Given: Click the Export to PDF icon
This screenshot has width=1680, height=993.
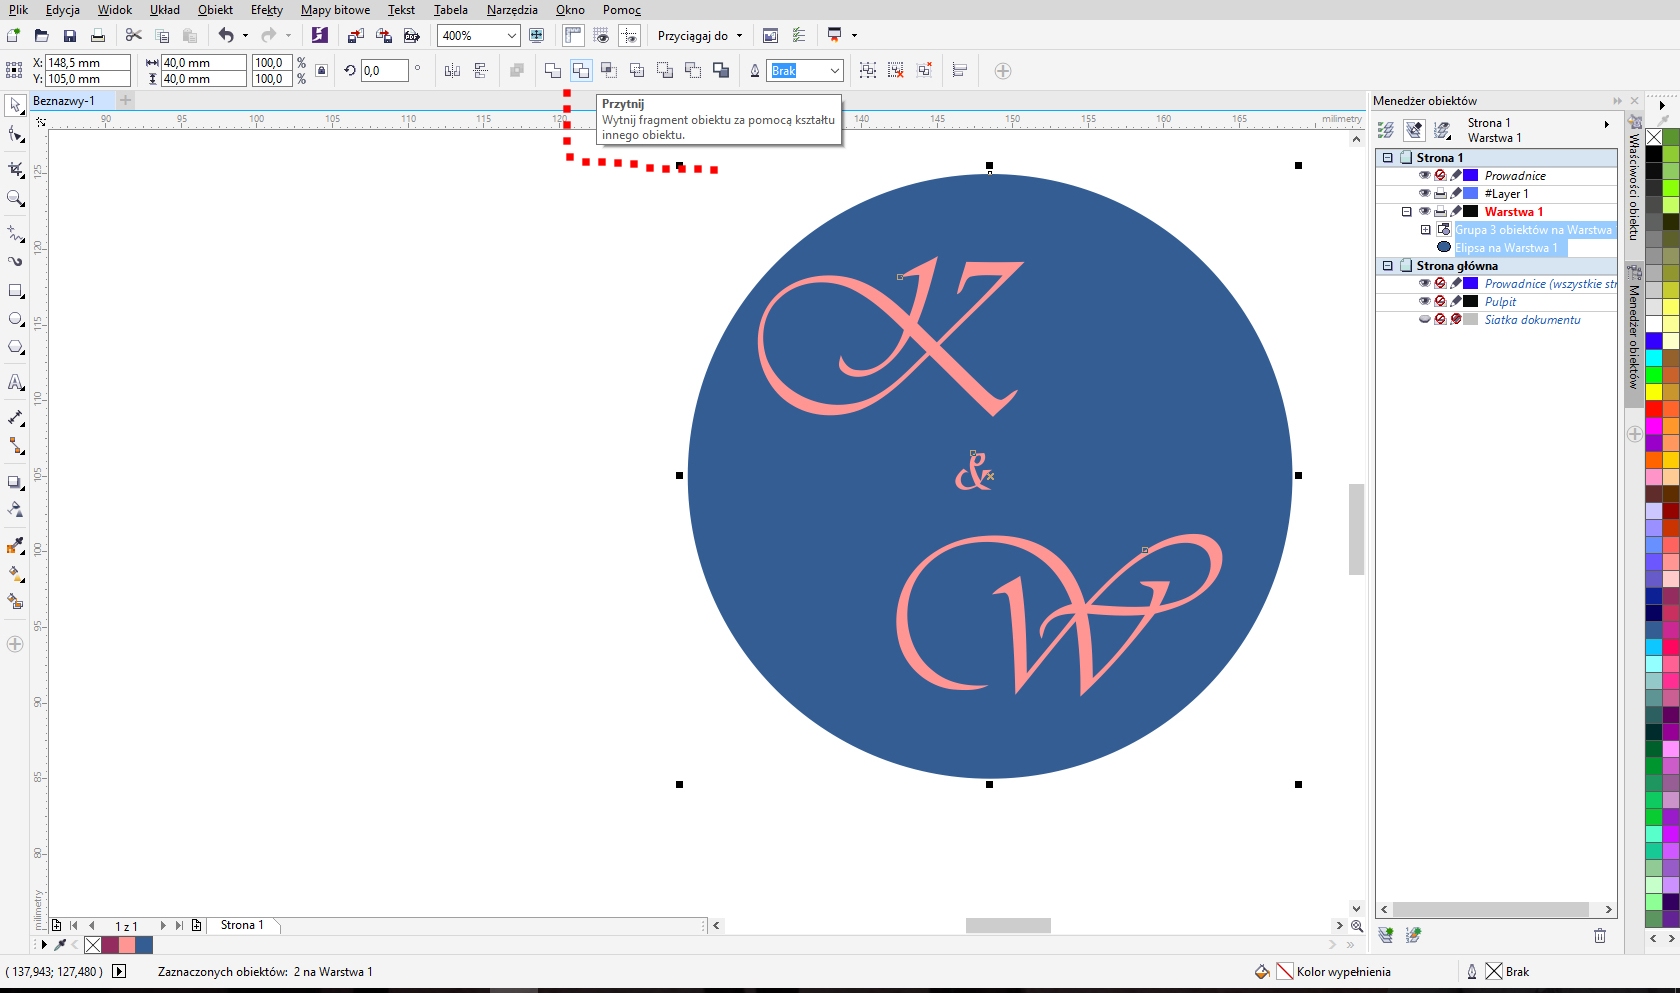Looking at the screenshot, I should point(411,36).
